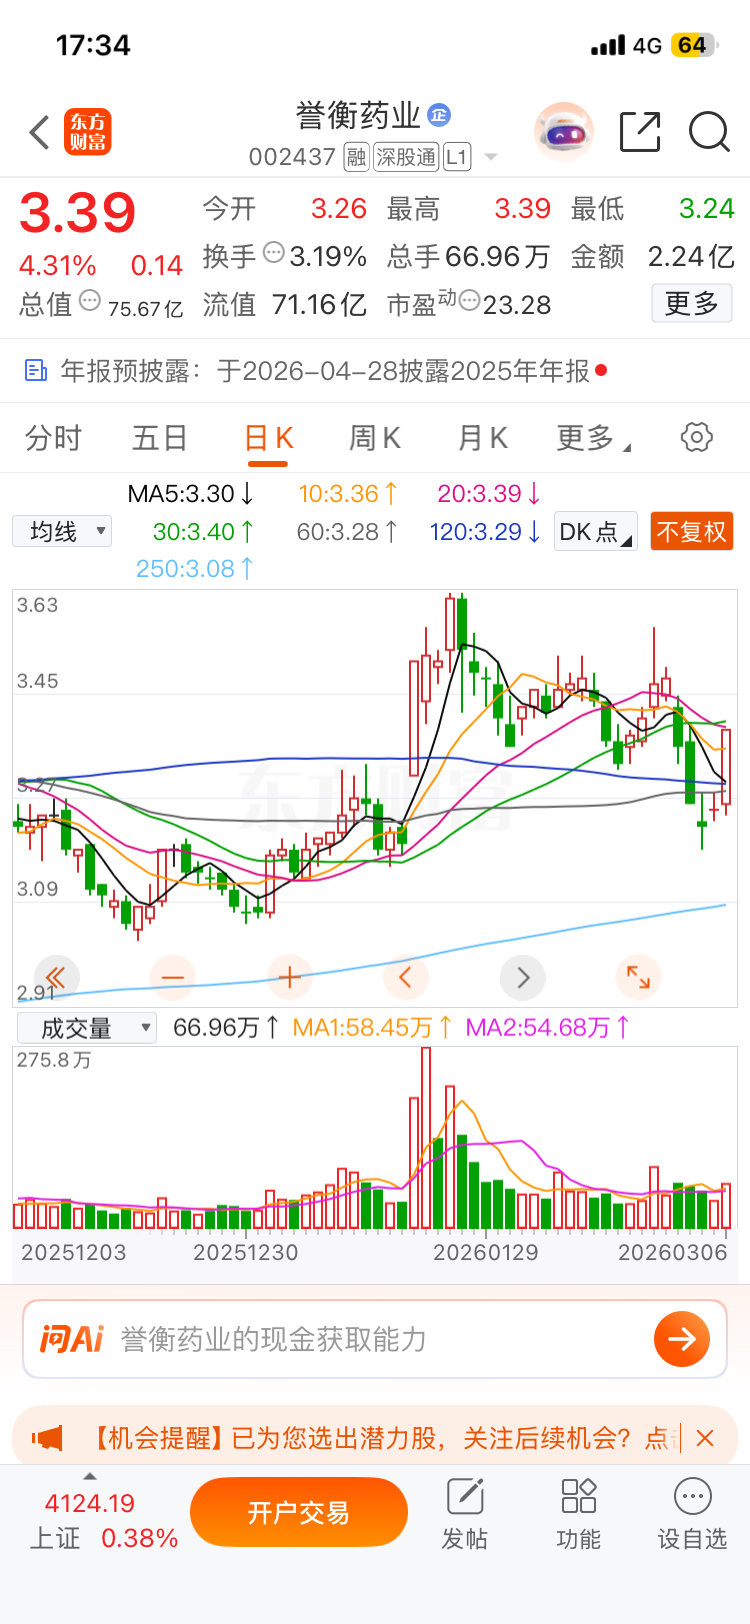Tap the megaphone icon in banner
The width and height of the screenshot is (750, 1624).
[x=48, y=1438]
